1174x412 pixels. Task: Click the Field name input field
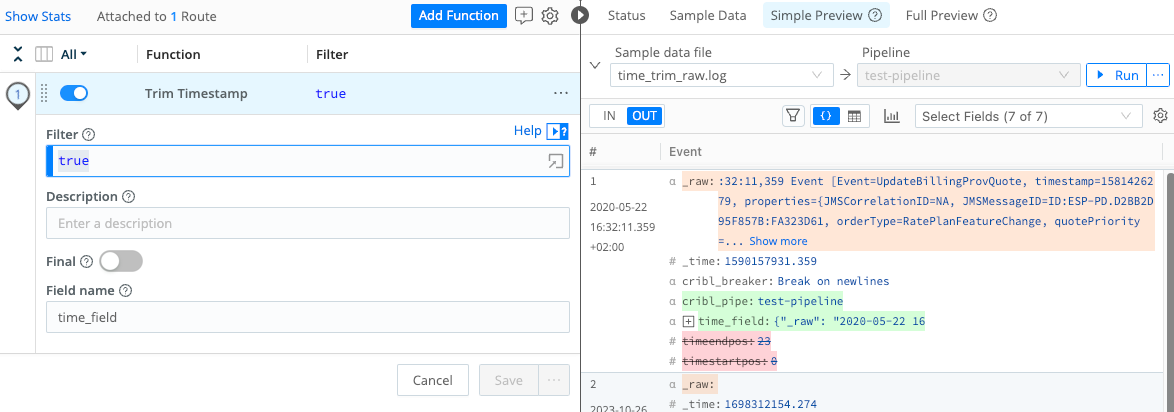click(308, 318)
